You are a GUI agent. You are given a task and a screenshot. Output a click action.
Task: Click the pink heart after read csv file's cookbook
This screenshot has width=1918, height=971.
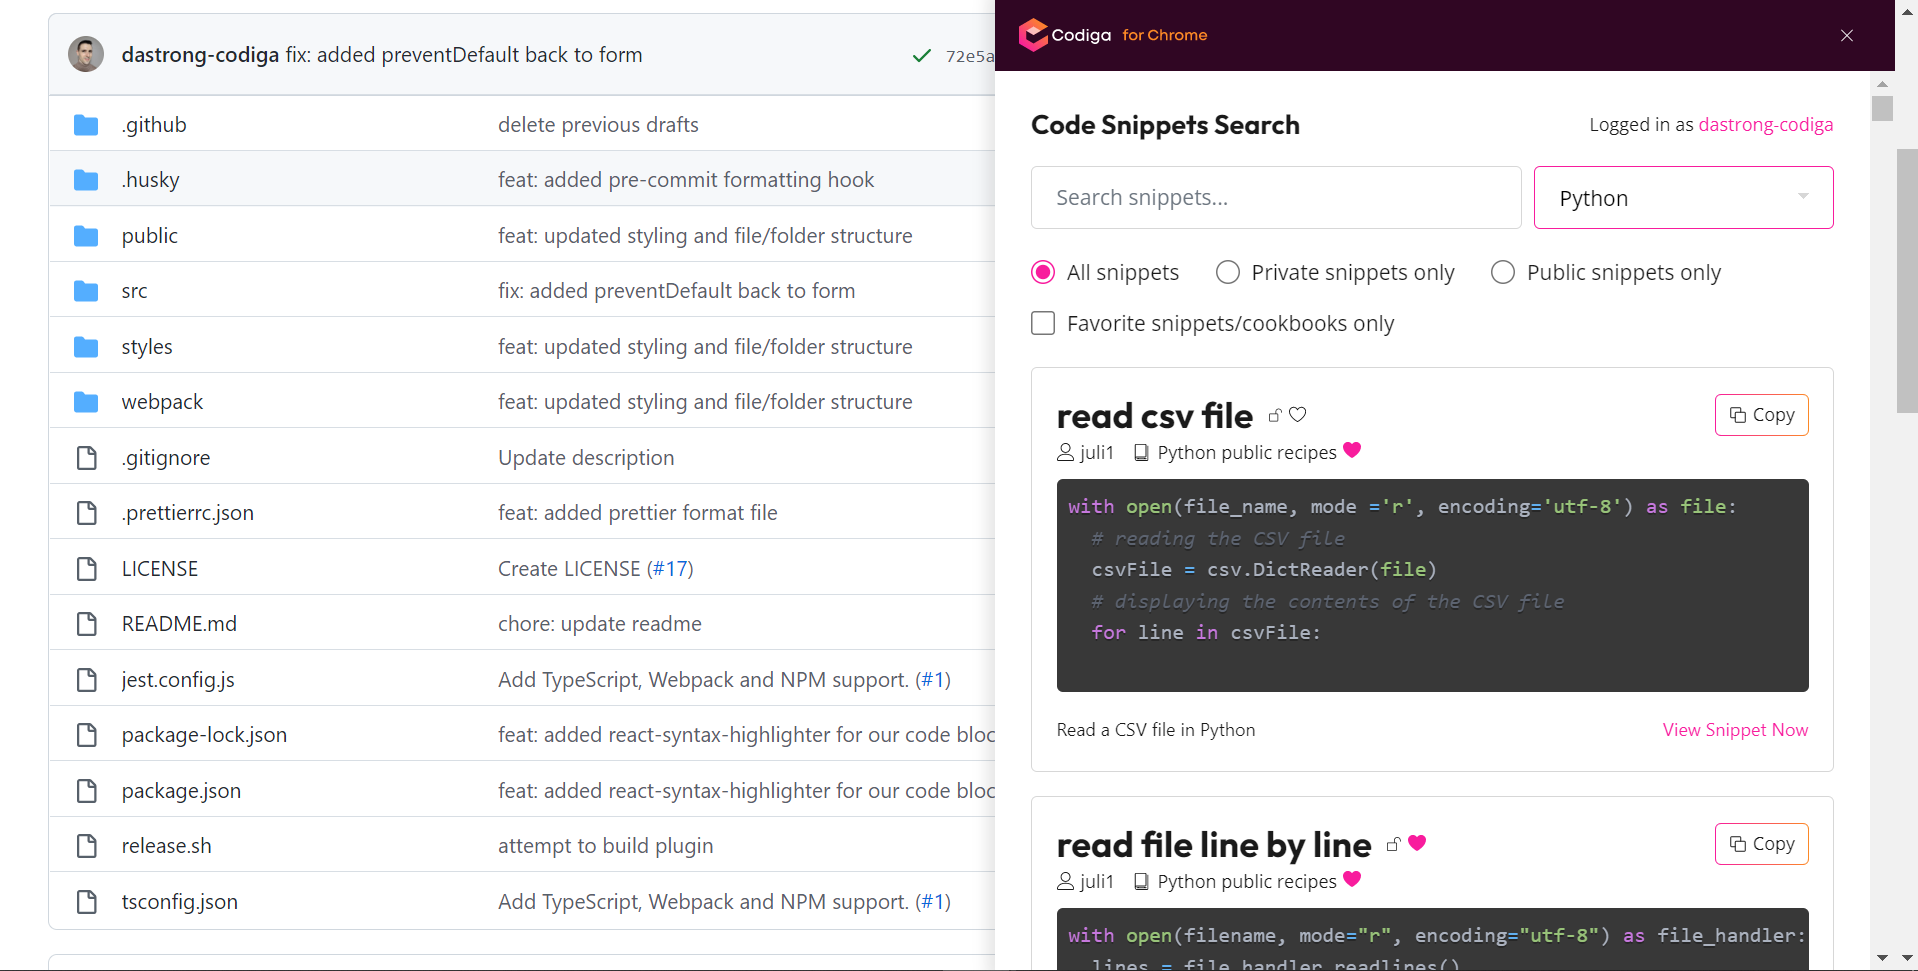[1352, 450]
